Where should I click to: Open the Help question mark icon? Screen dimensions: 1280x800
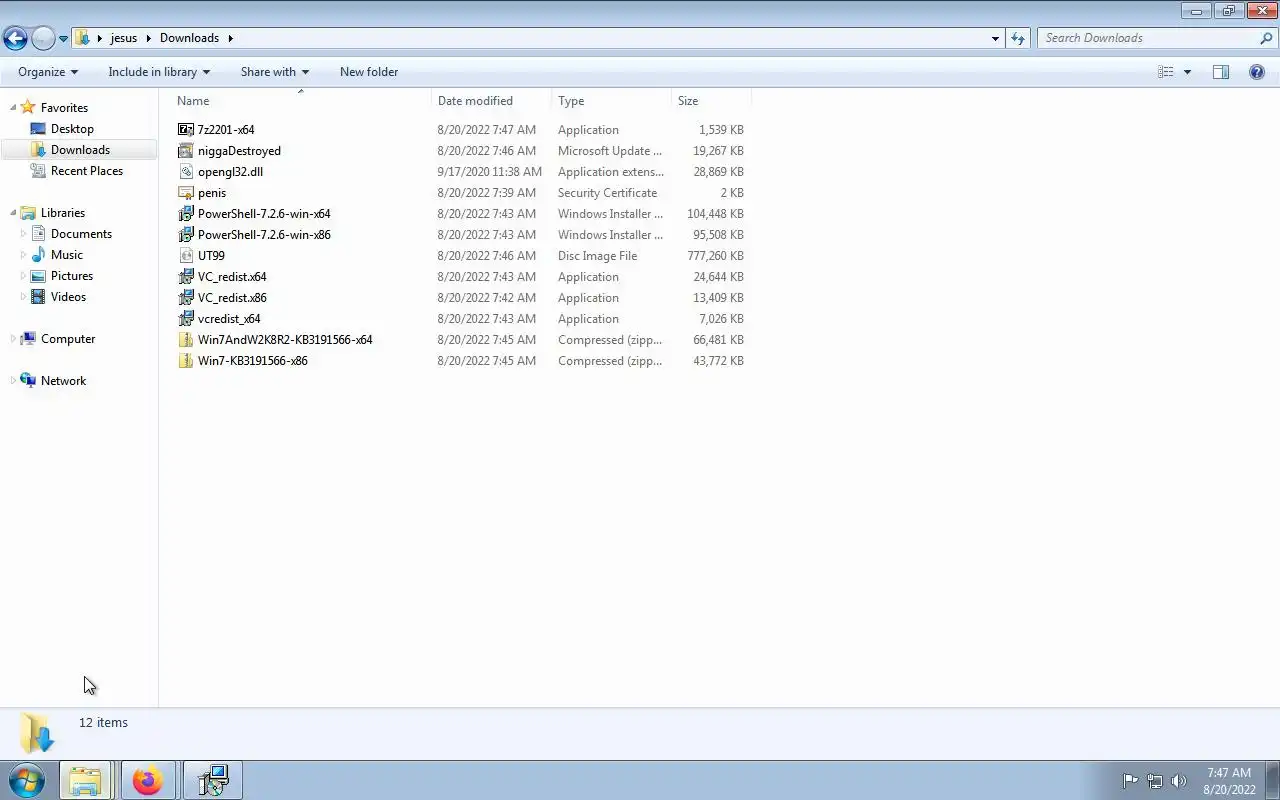pos(1257,72)
